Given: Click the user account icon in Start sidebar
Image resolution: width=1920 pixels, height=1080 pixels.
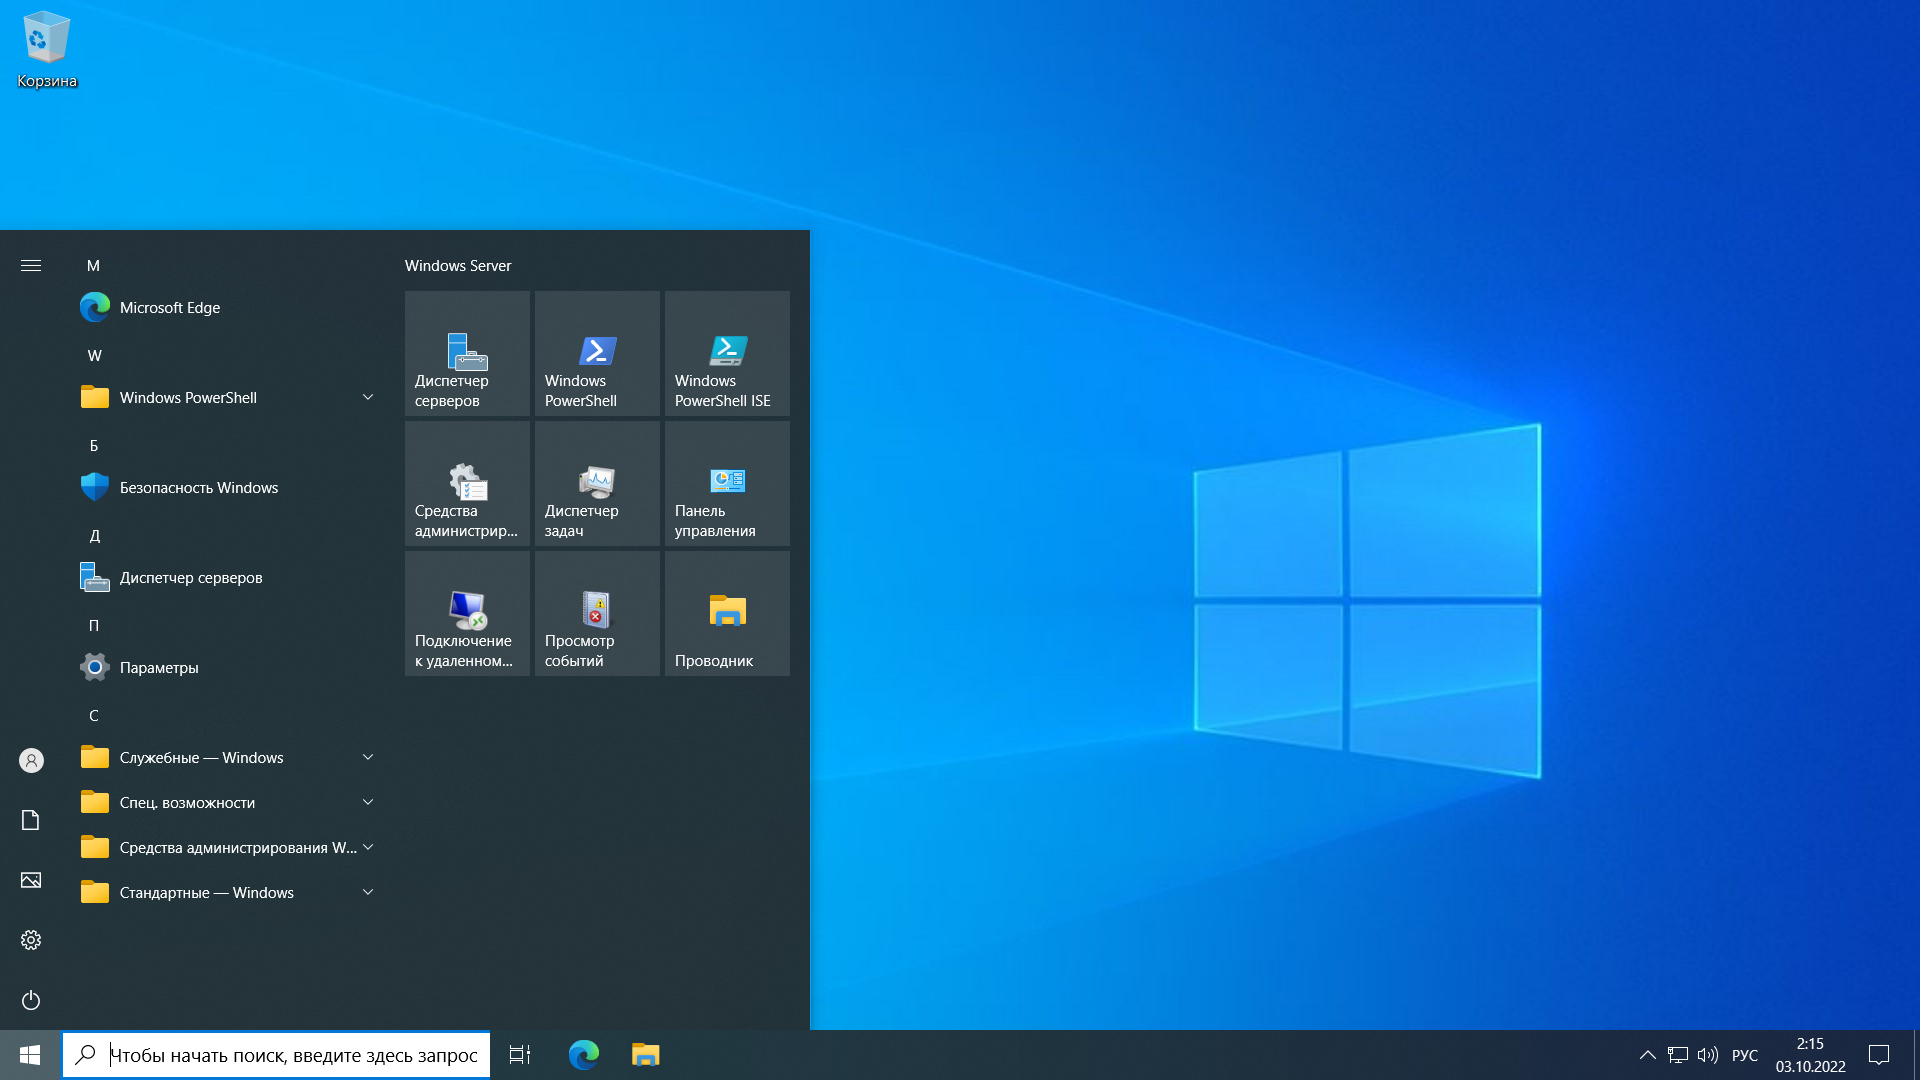Looking at the screenshot, I should (31, 760).
